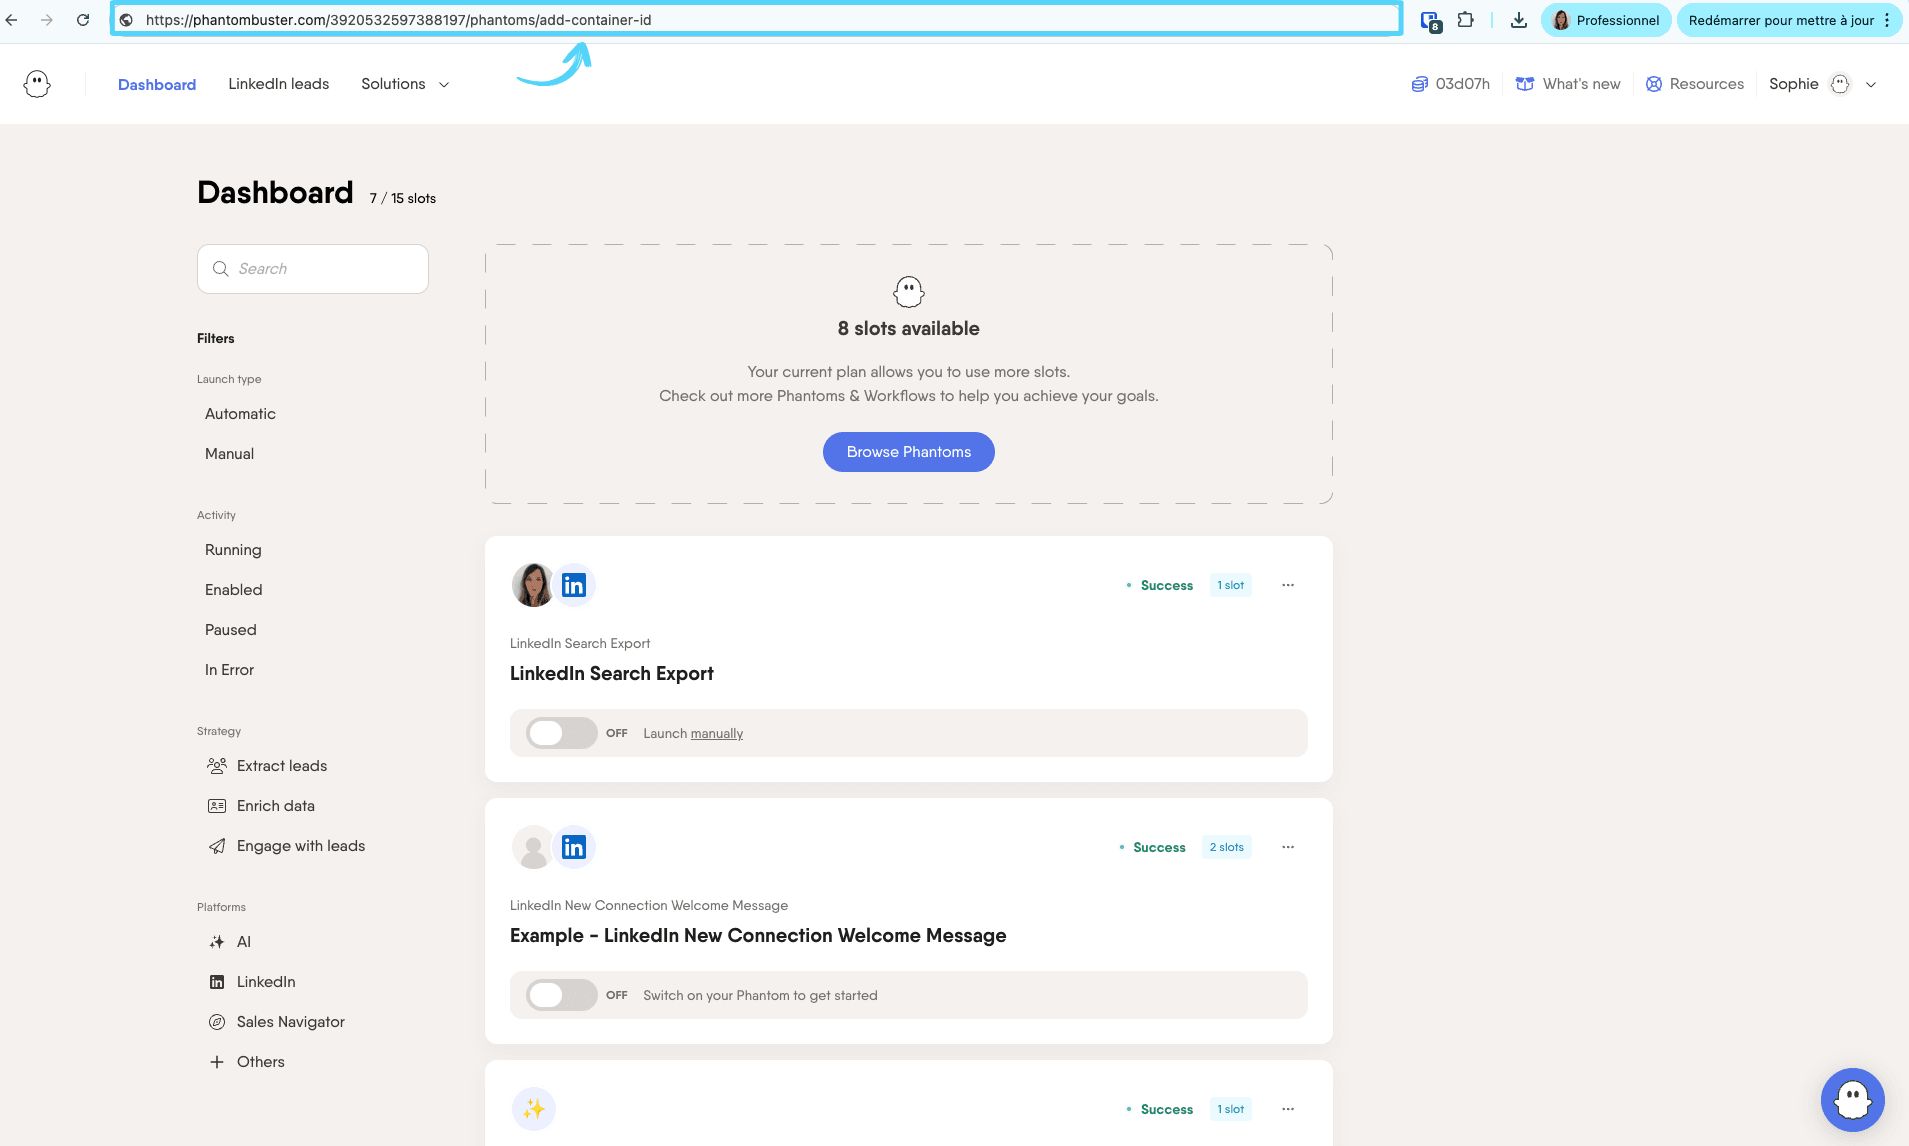Toggle LinkedIn Search Export phantom on

point(562,733)
